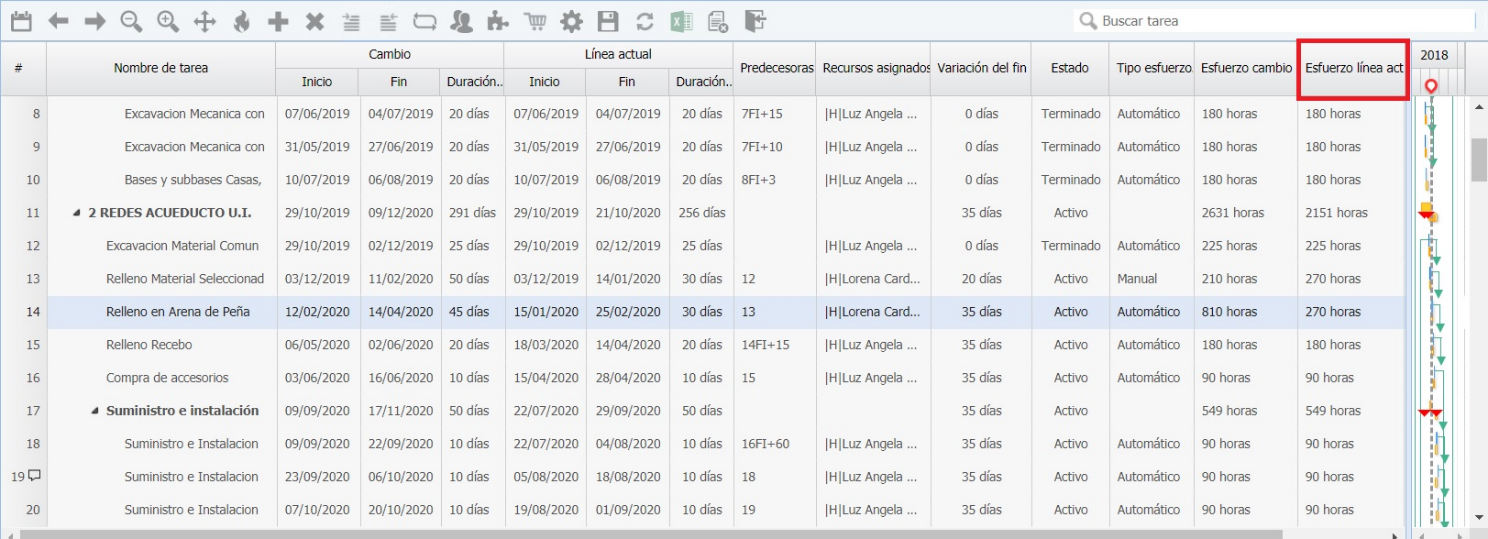Delete task with the X icon
1488x539 pixels.
click(x=314, y=20)
